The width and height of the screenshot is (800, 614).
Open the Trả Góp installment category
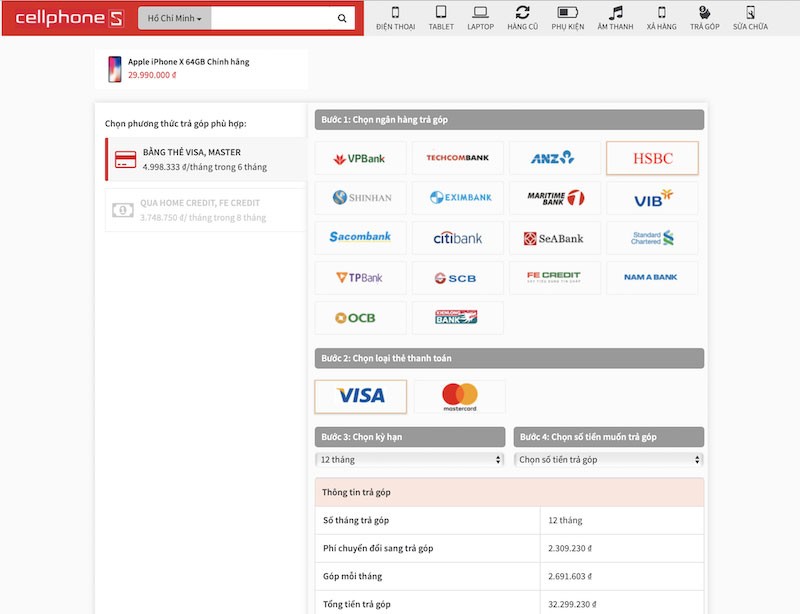coord(705,18)
